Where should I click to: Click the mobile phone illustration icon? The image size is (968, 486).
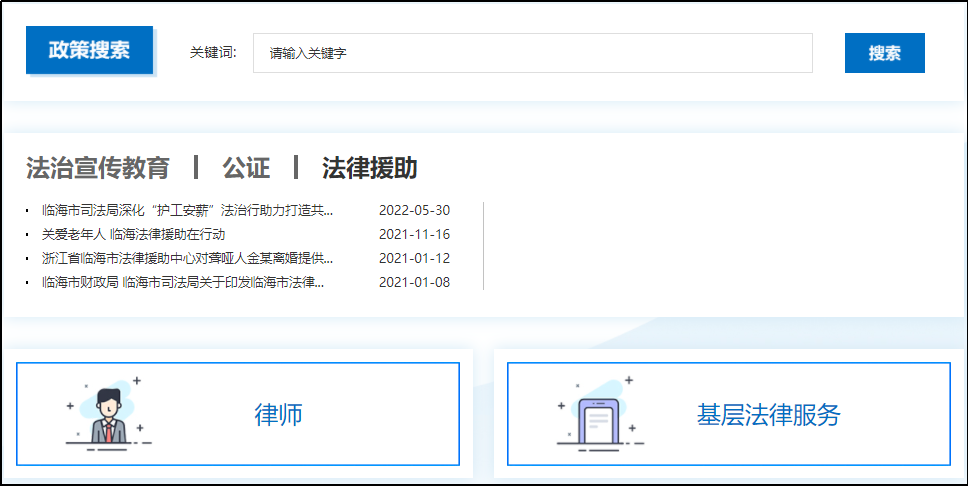(600, 414)
